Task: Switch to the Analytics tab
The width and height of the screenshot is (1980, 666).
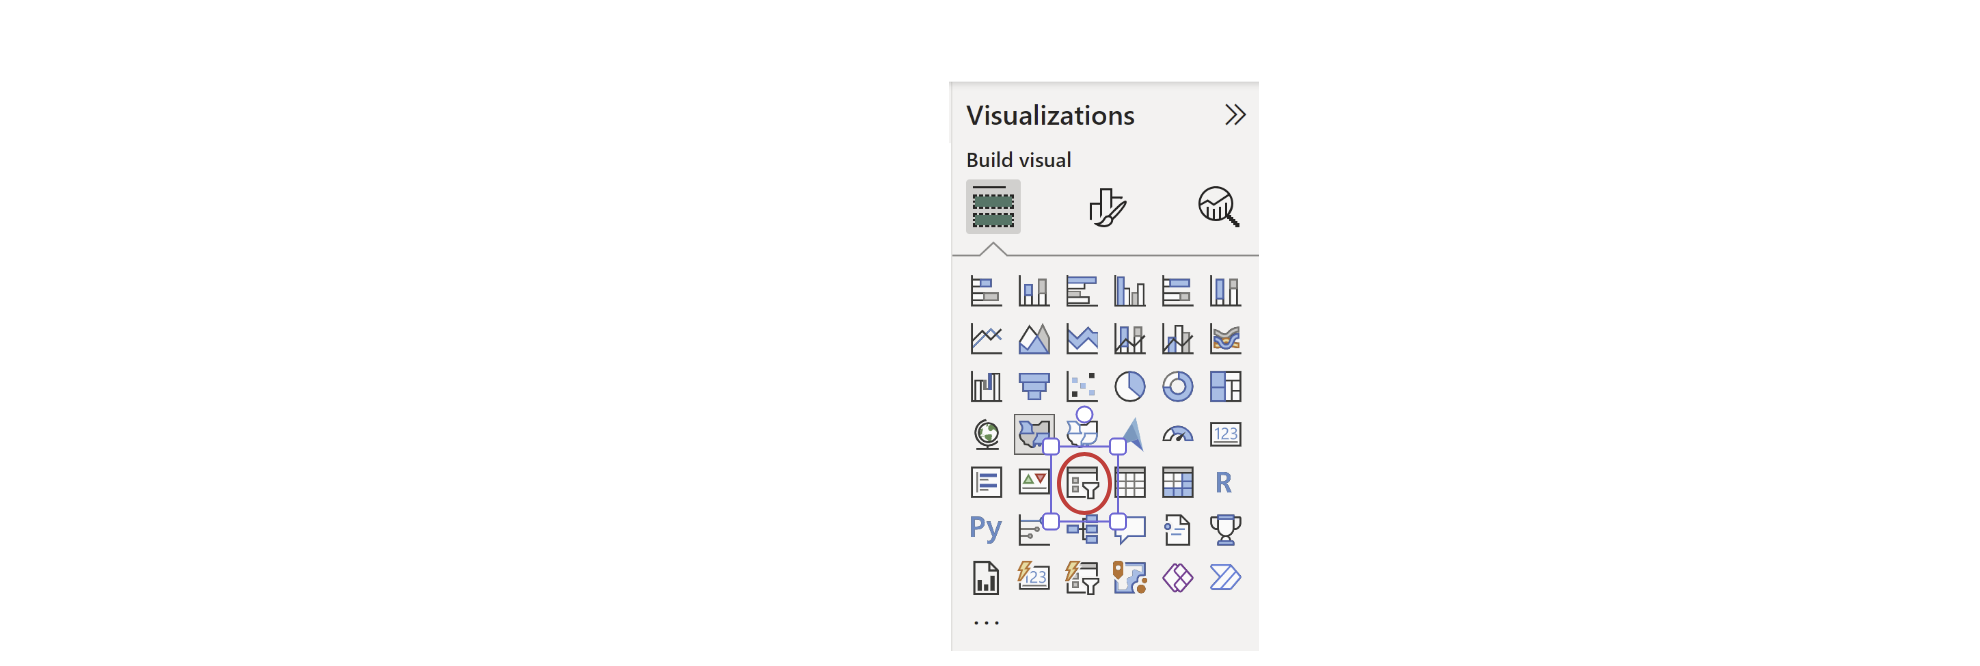Action: coord(1219,207)
